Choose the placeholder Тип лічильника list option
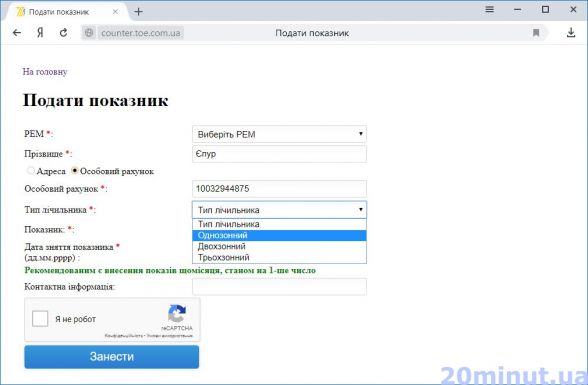The image size is (588, 385). point(279,224)
